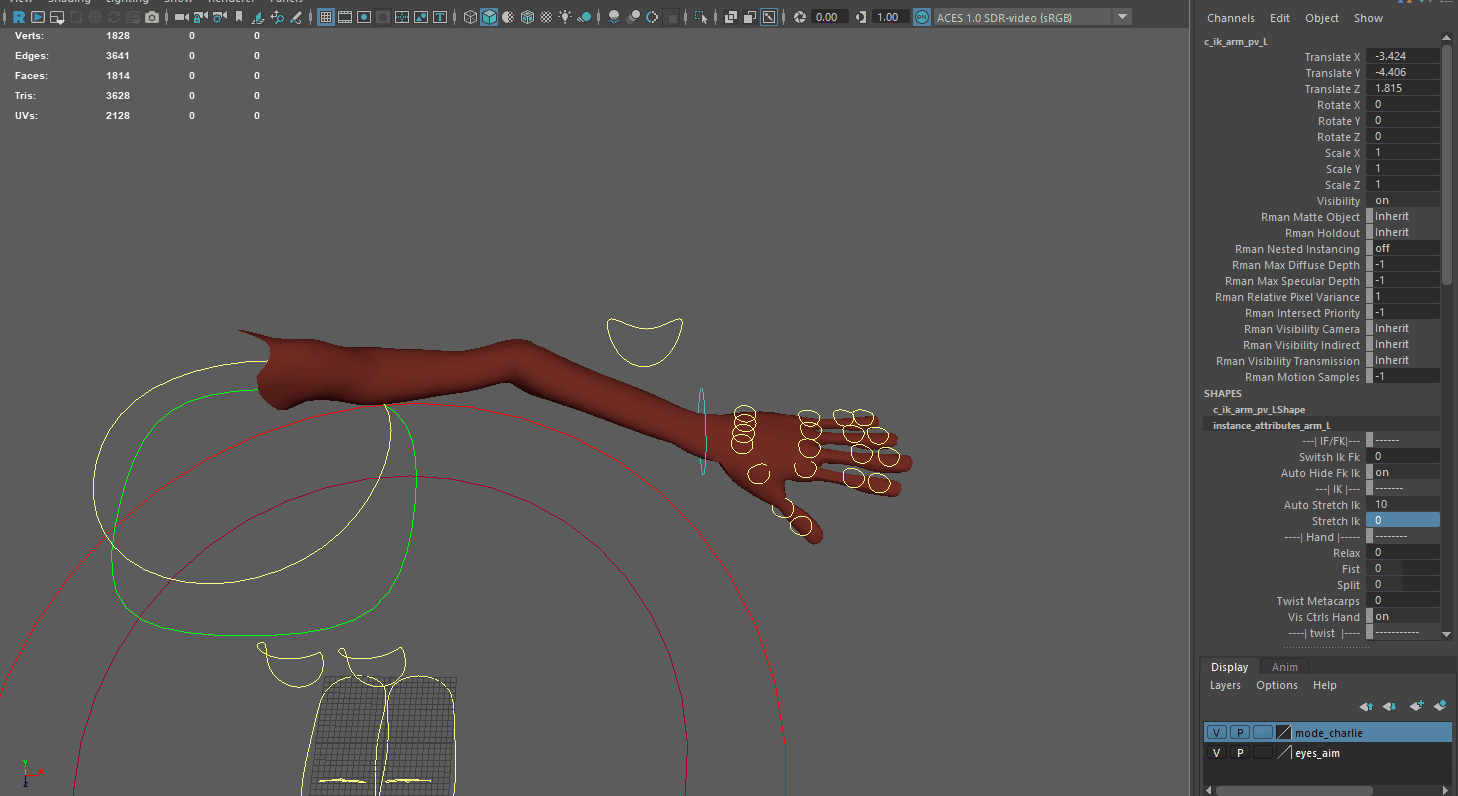1458x796 pixels.
Task: Toggle the motion blur icon
Action: click(x=633, y=17)
